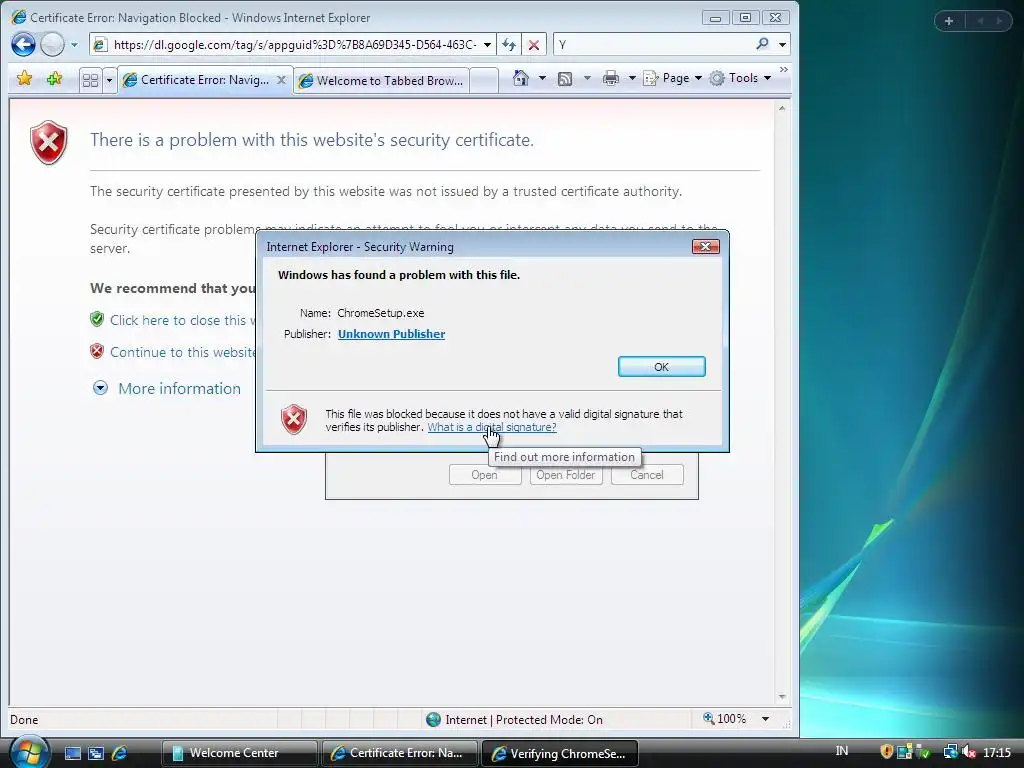Expand command bar overflow chevron
Viewport: 1024px width, 768px height.
[x=784, y=69]
